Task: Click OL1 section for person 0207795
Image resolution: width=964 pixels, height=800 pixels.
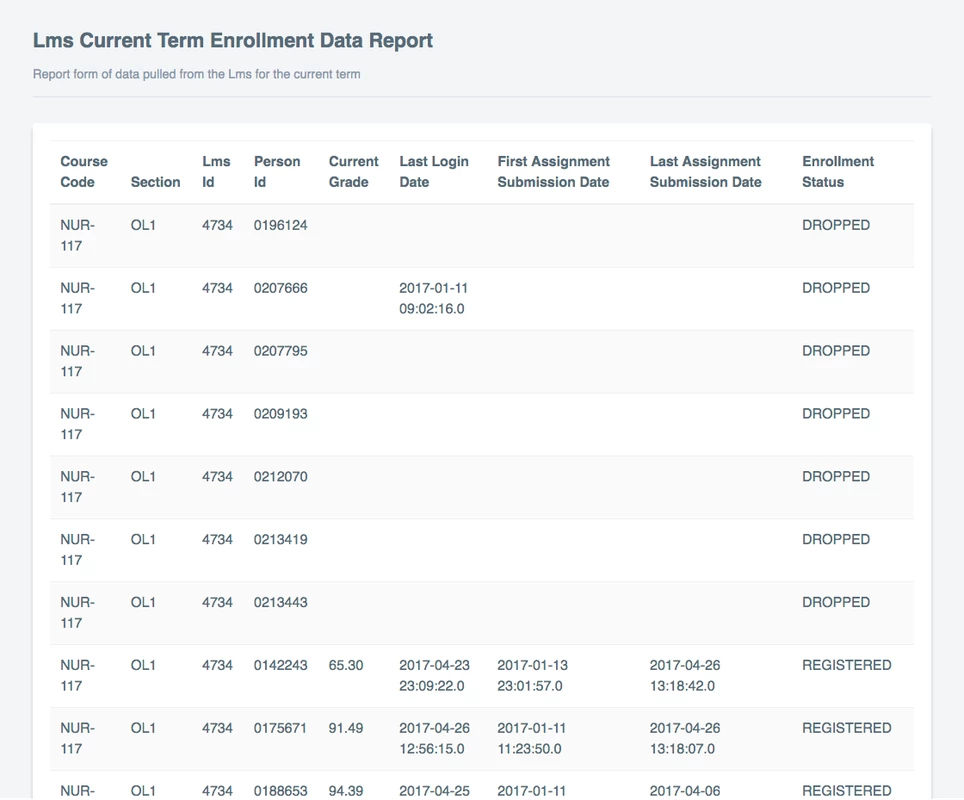Action: tap(143, 350)
